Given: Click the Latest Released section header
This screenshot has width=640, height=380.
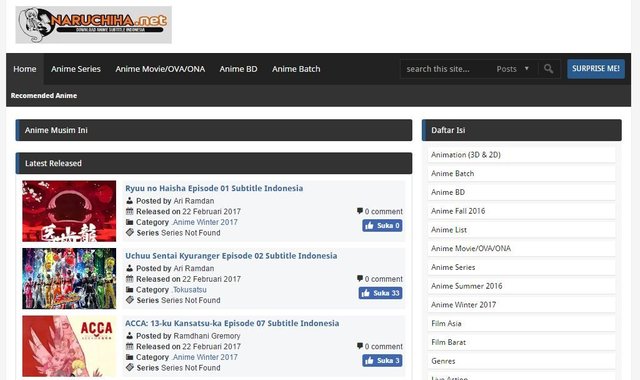Looking at the screenshot, I should (x=214, y=163).
